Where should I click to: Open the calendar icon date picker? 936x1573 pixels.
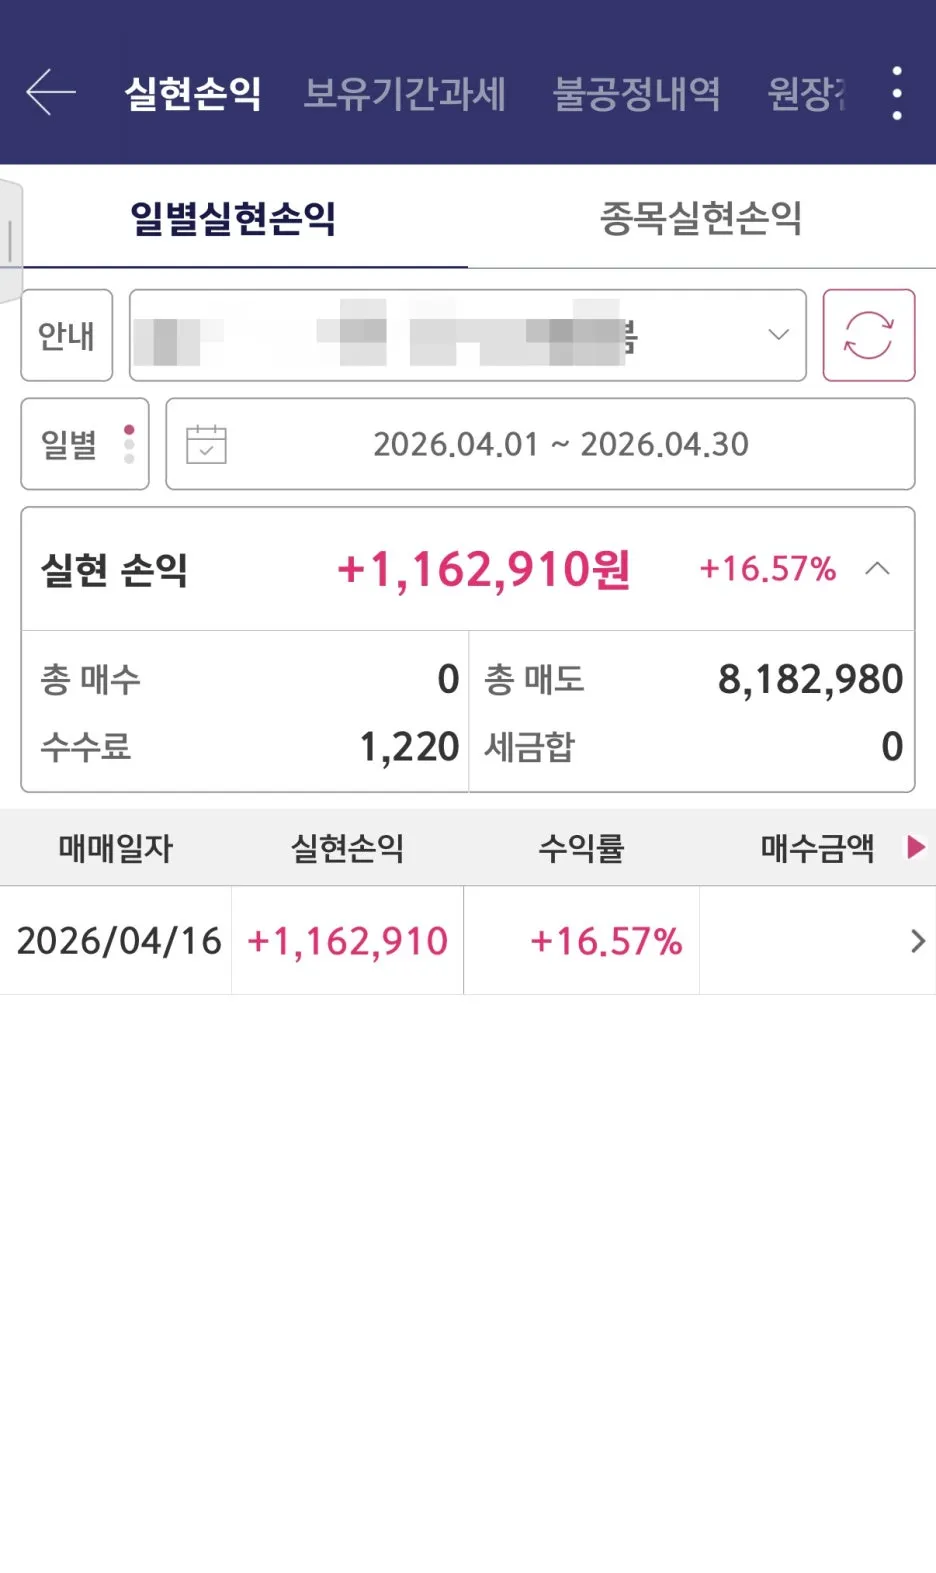pos(207,444)
